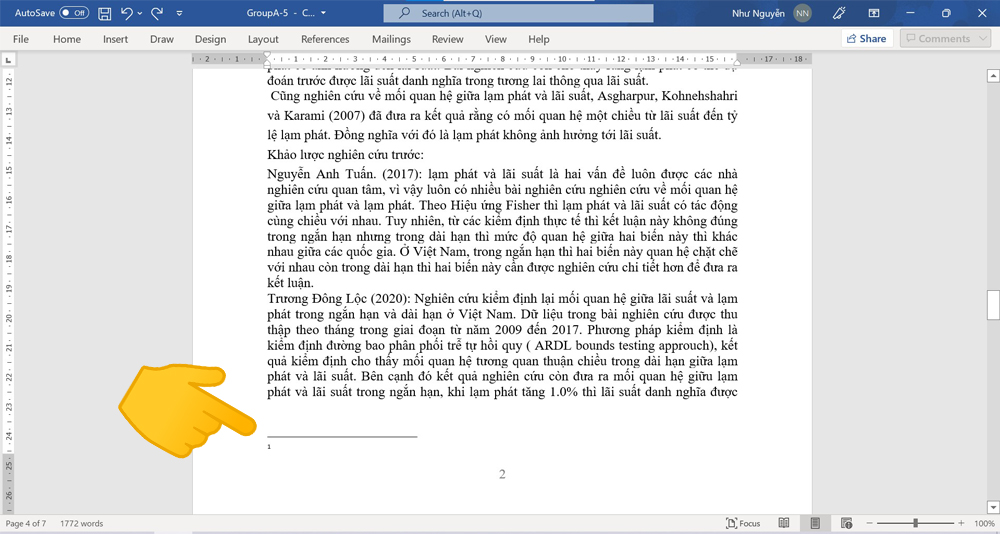Click zoom in plus button
Screen dimensions: 1000x534
(x=961, y=523)
